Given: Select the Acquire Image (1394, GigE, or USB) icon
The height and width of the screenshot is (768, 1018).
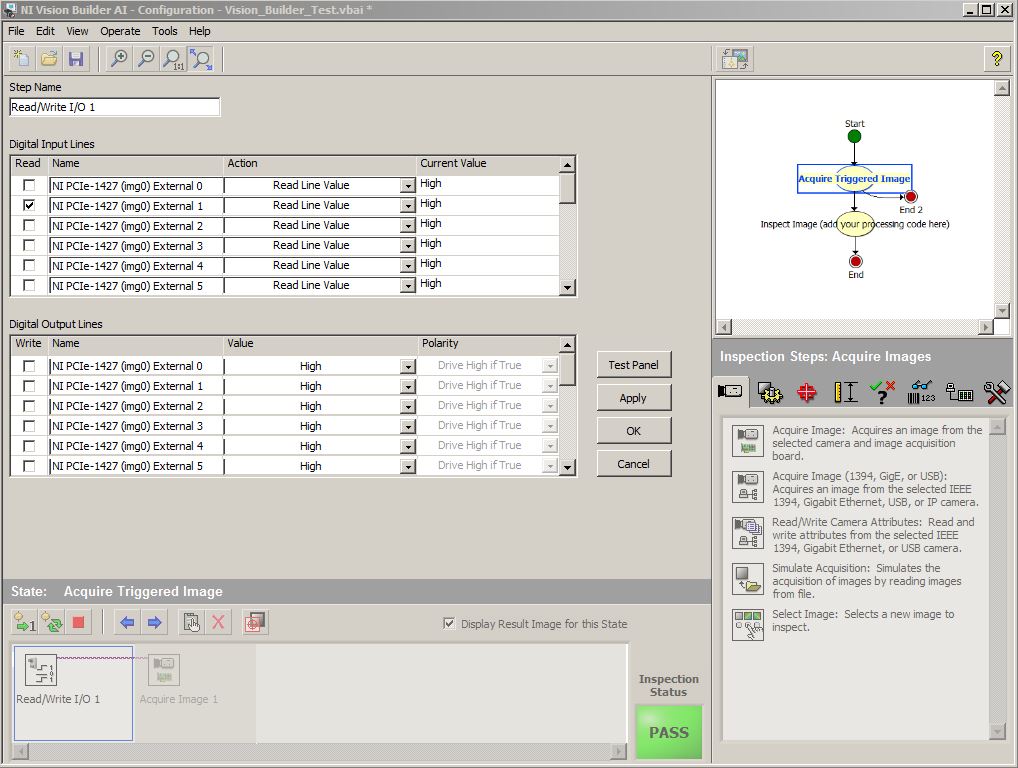Looking at the screenshot, I should [x=748, y=487].
